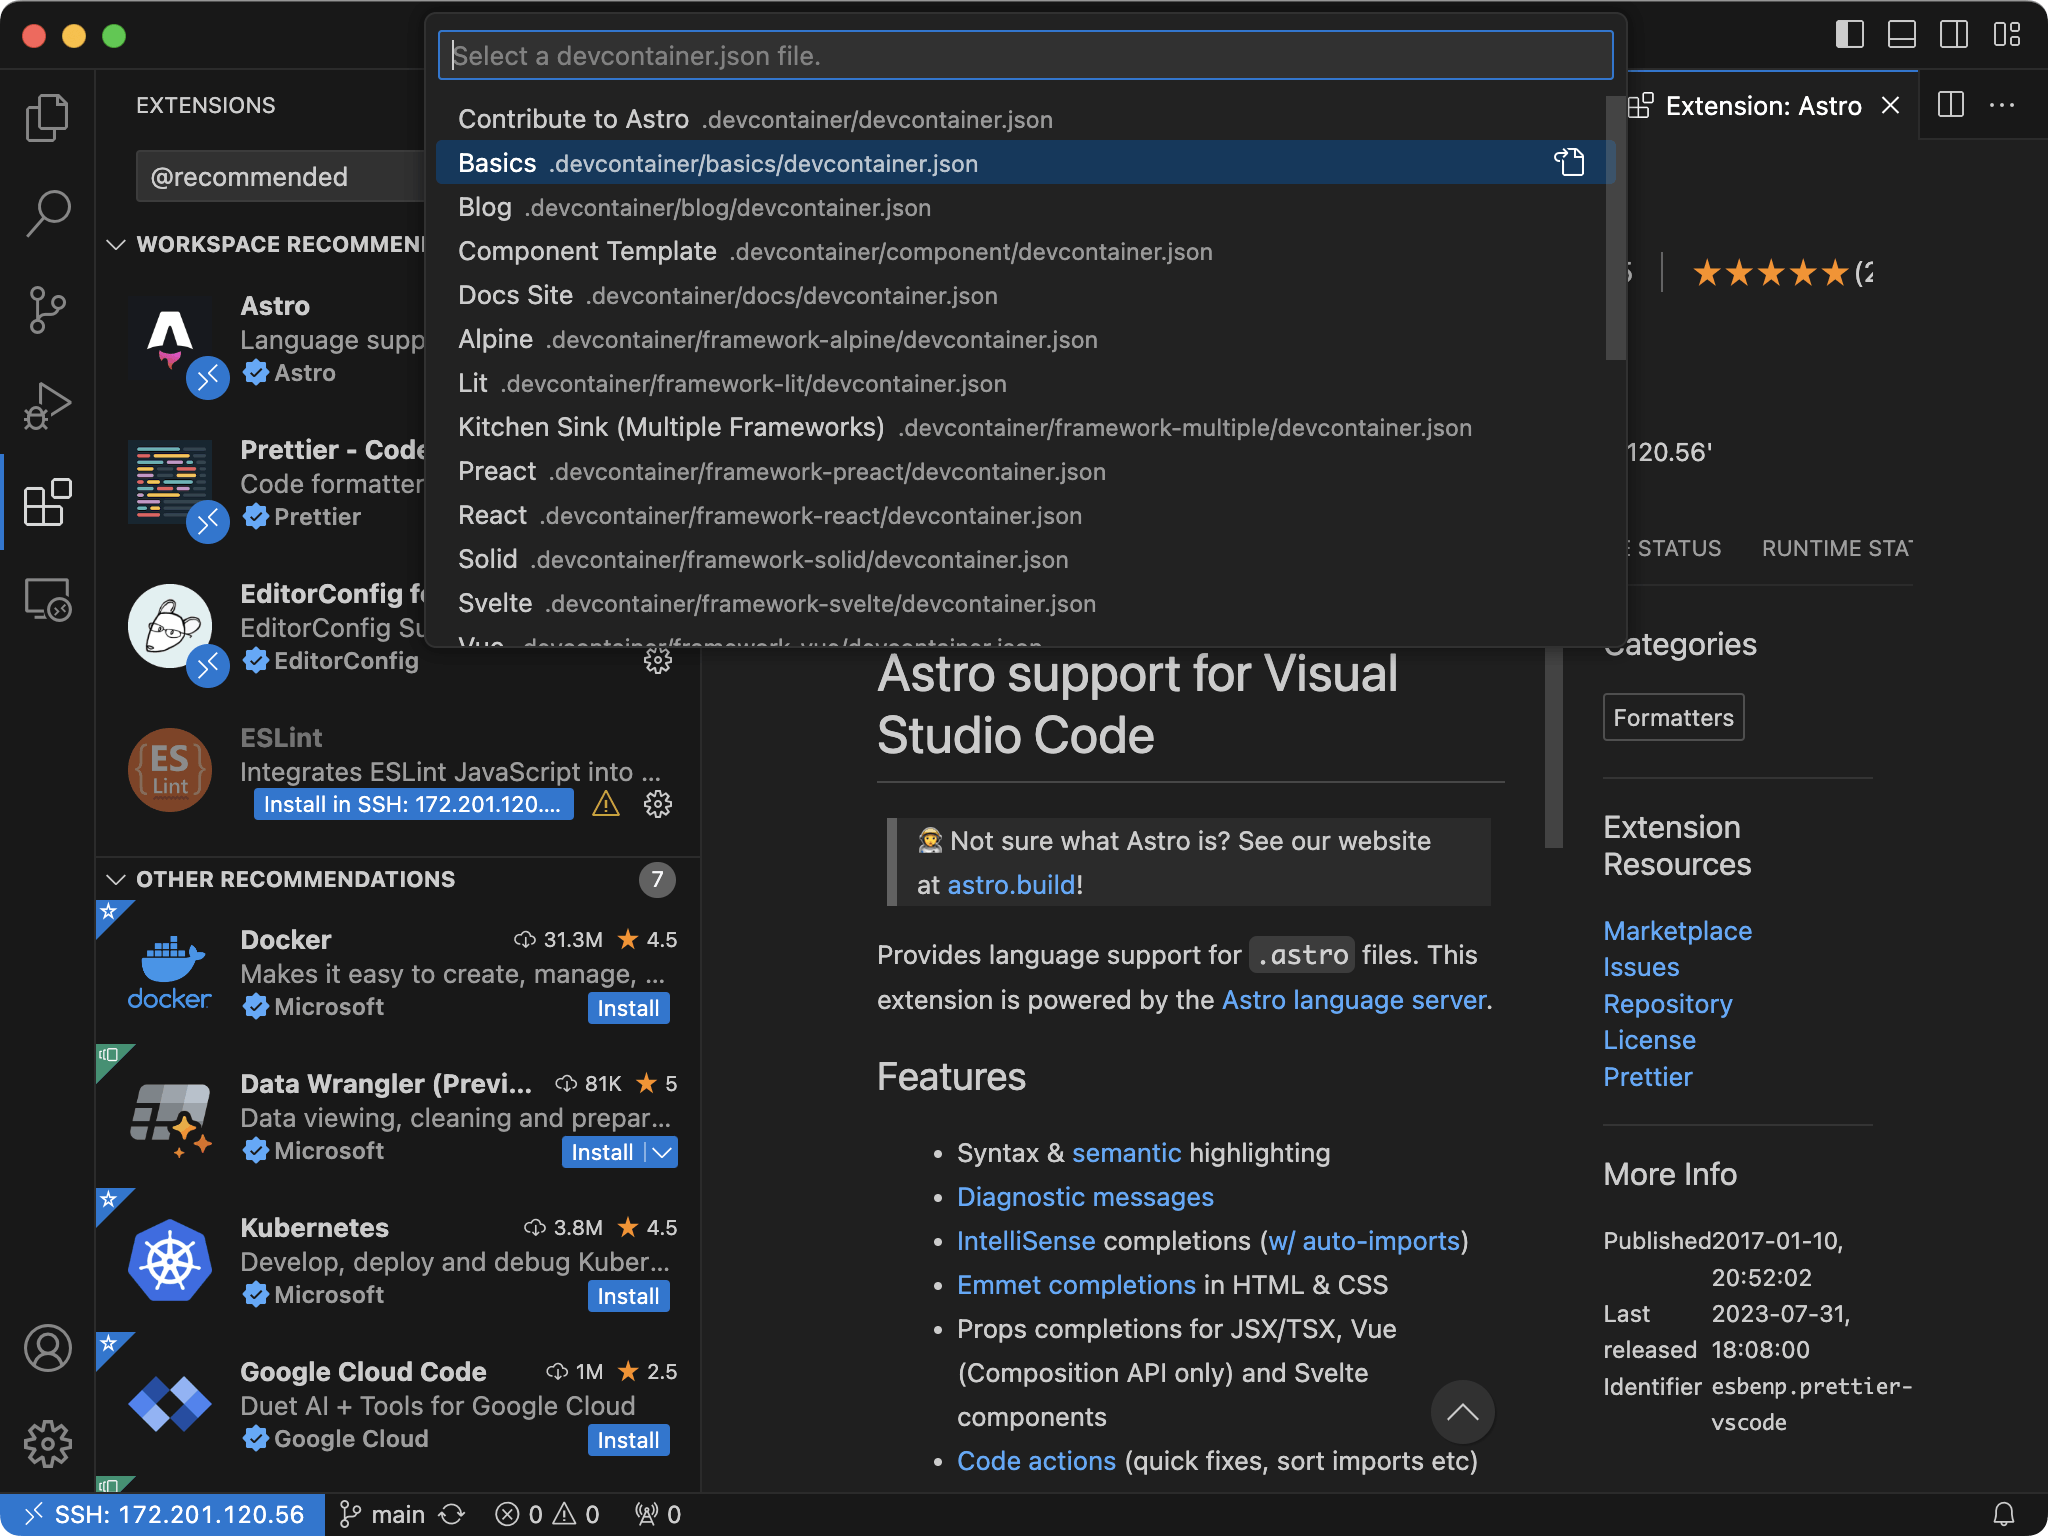Open License resource link
The width and height of the screenshot is (2048, 1536).
pos(1649,1040)
